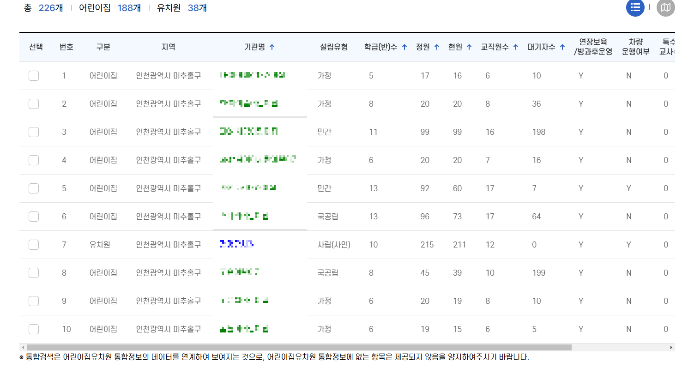Click the waiting count 64 in row 6
700x368 pixels.
point(536,216)
